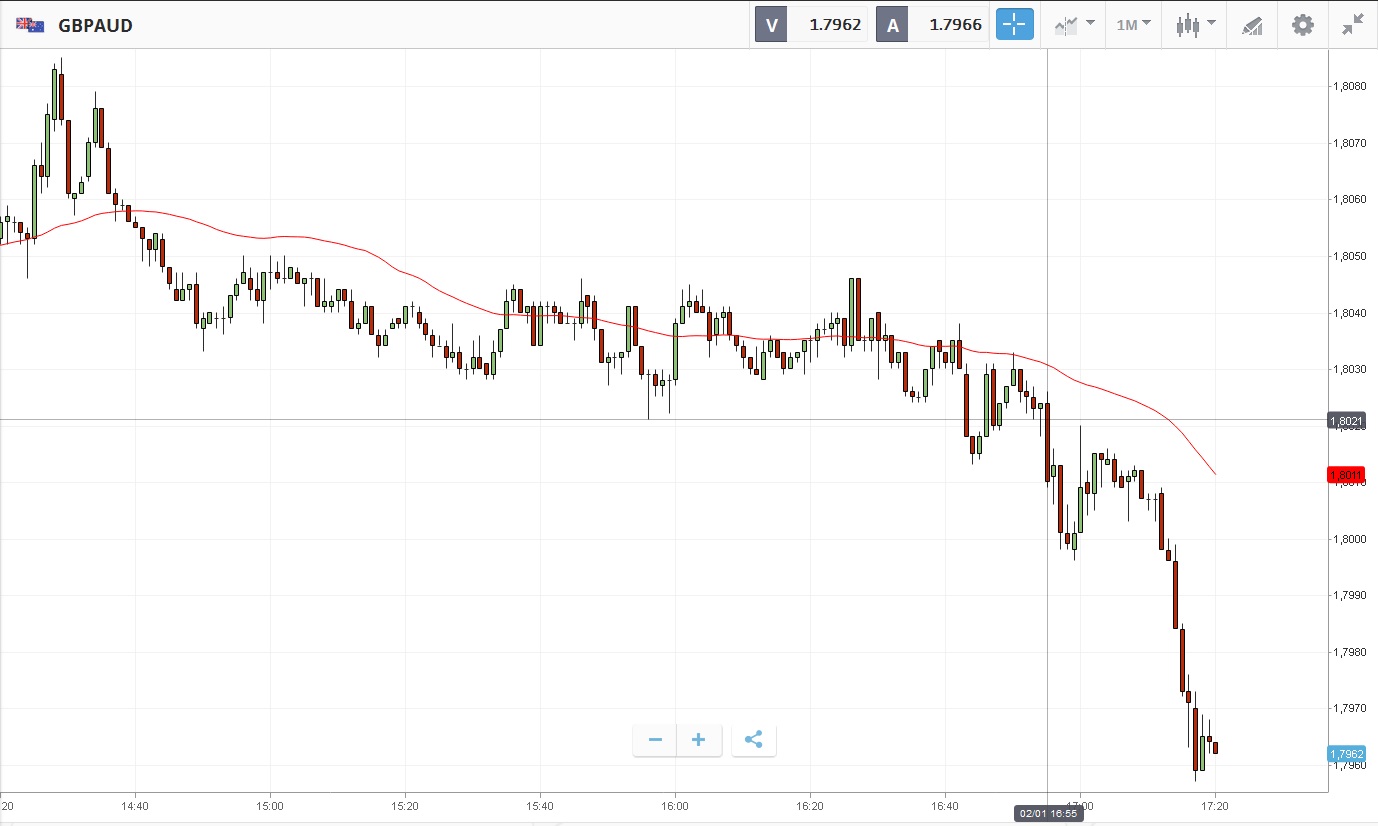Screen dimensions: 1378x826
Task: Click the blue current price 1,7962 label
Action: [1346, 754]
